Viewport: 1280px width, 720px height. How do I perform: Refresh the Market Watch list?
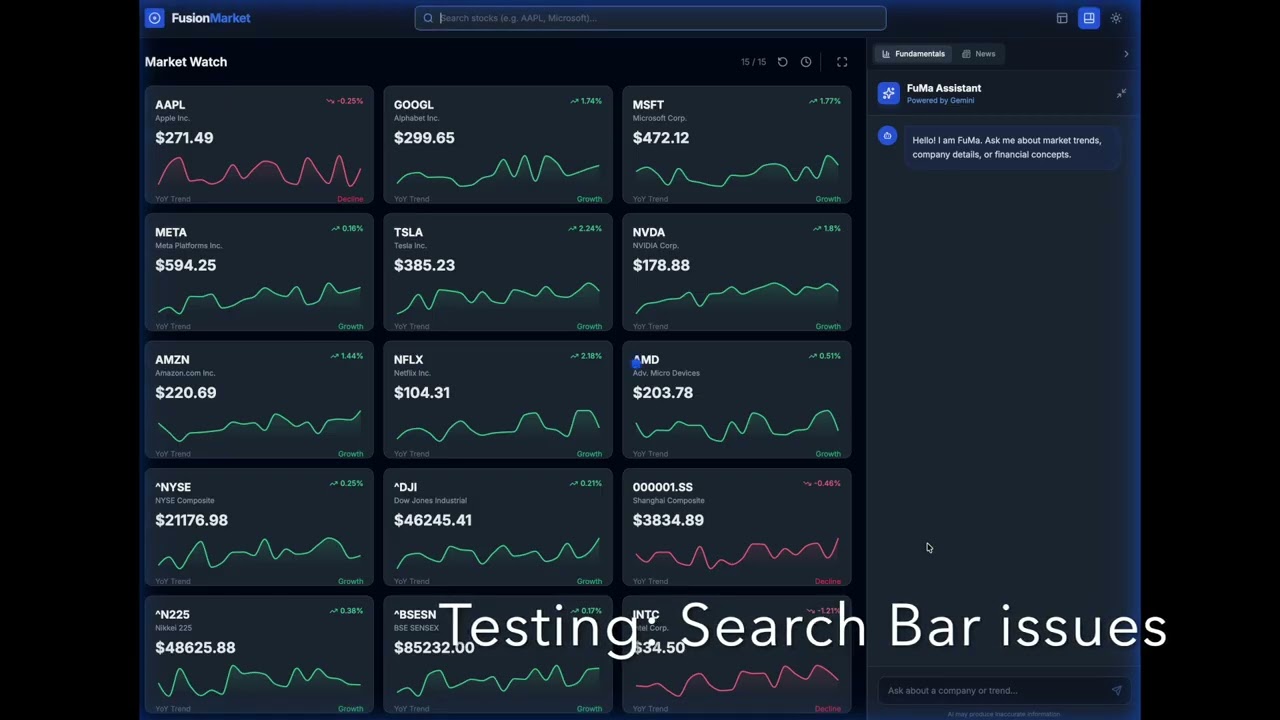tap(782, 62)
